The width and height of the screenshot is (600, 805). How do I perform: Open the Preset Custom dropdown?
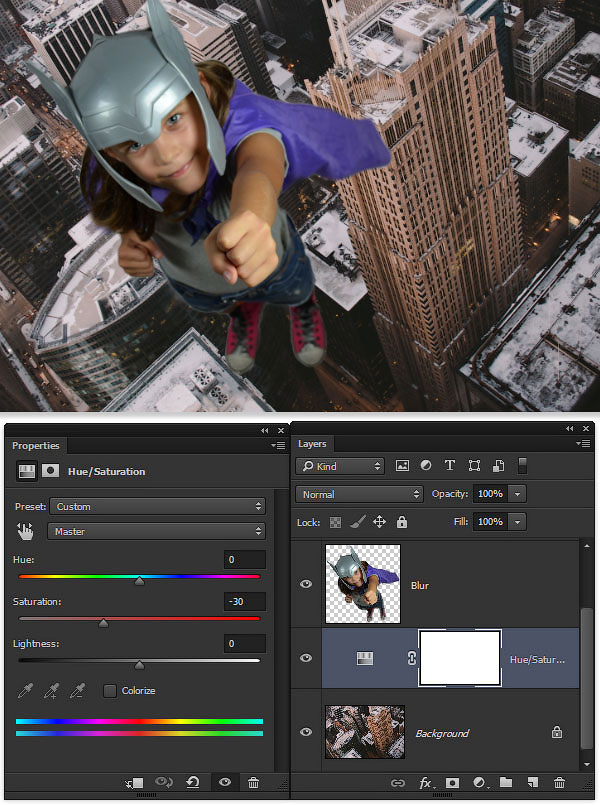tap(157, 506)
